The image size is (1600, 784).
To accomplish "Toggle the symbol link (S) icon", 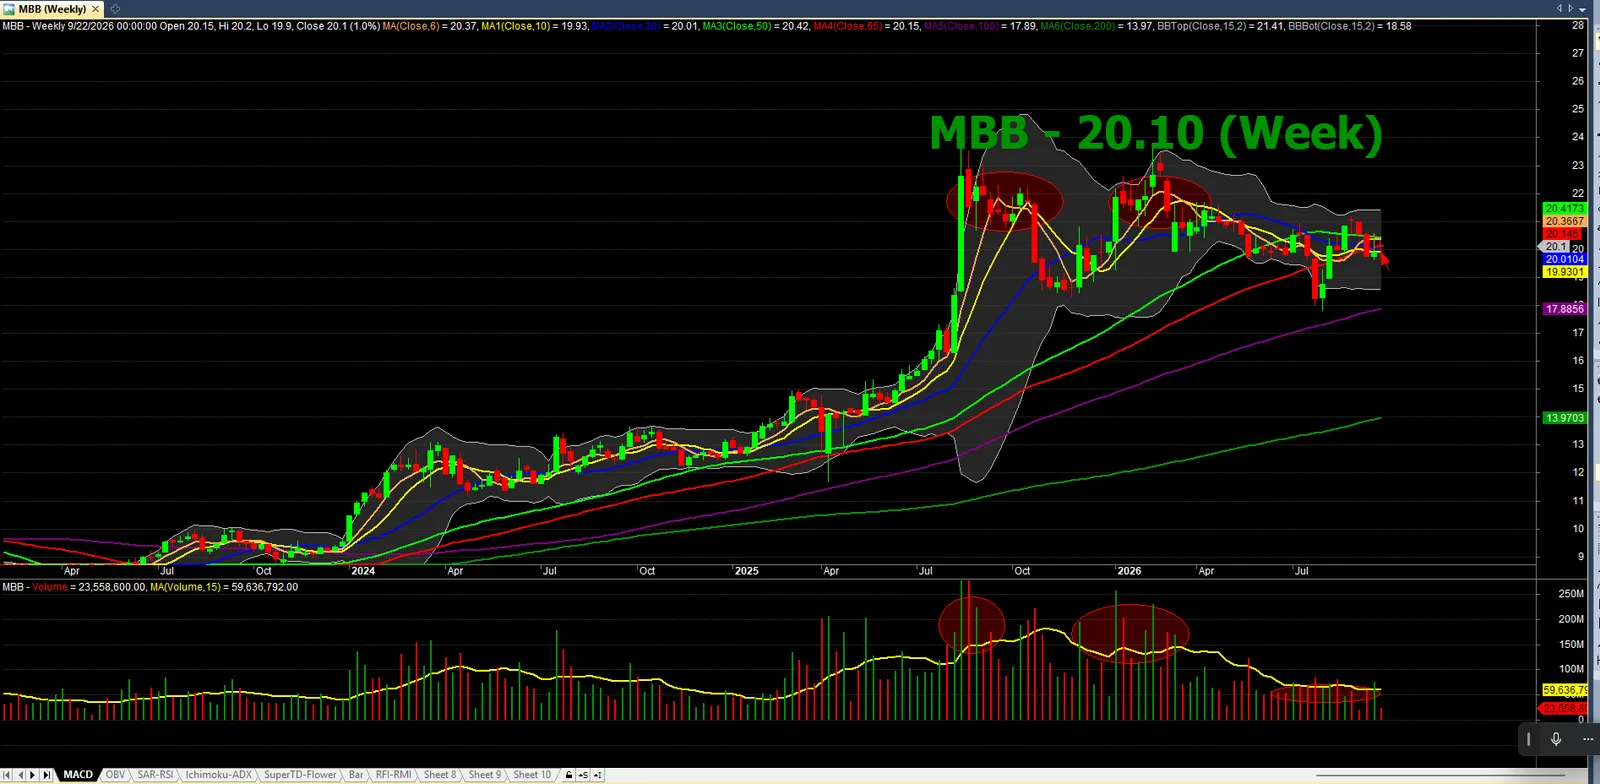I will (x=583, y=775).
